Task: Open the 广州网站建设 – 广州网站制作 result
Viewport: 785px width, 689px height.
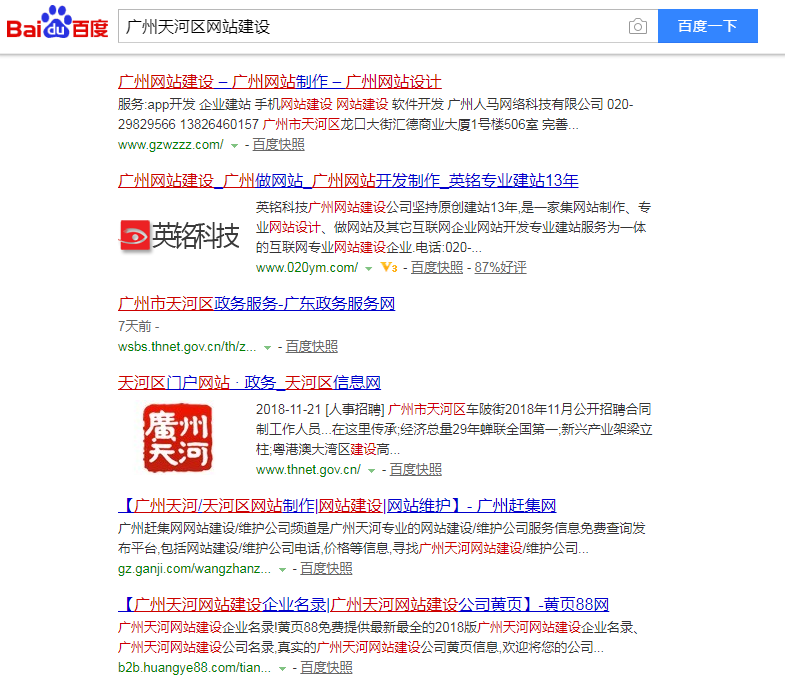Action: point(279,82)
